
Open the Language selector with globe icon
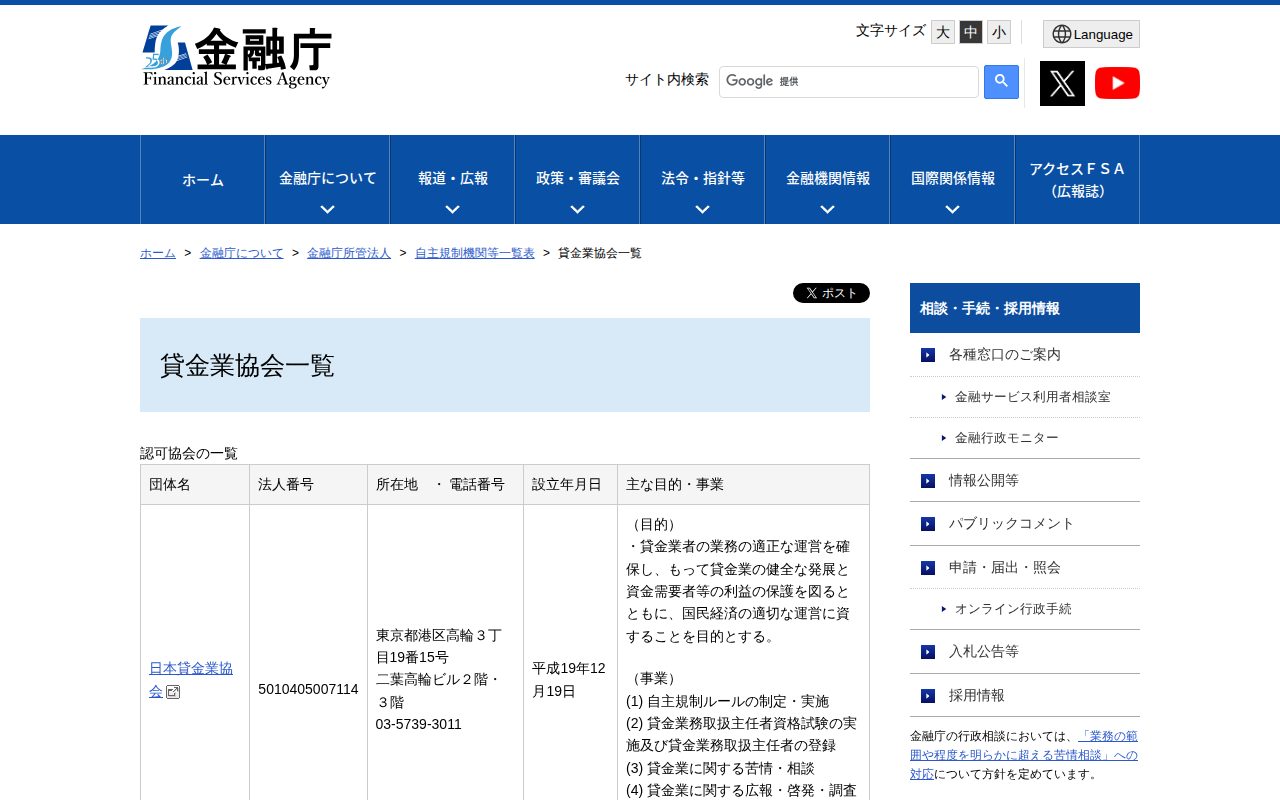(x=1091, y=34)
